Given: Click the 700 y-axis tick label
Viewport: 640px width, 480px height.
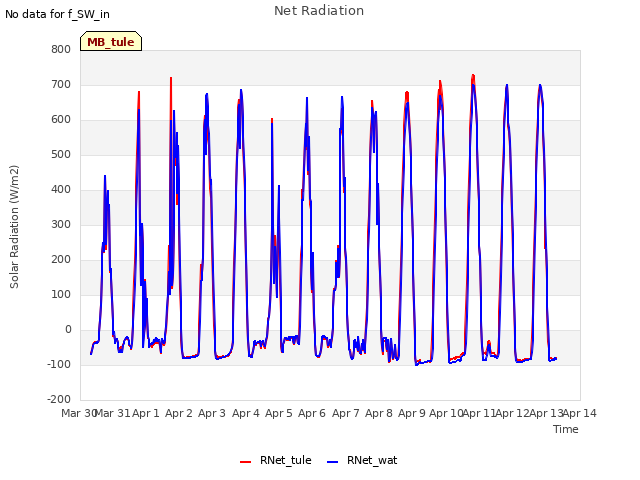Looking at the screenshot, I should tap(61, 84).
